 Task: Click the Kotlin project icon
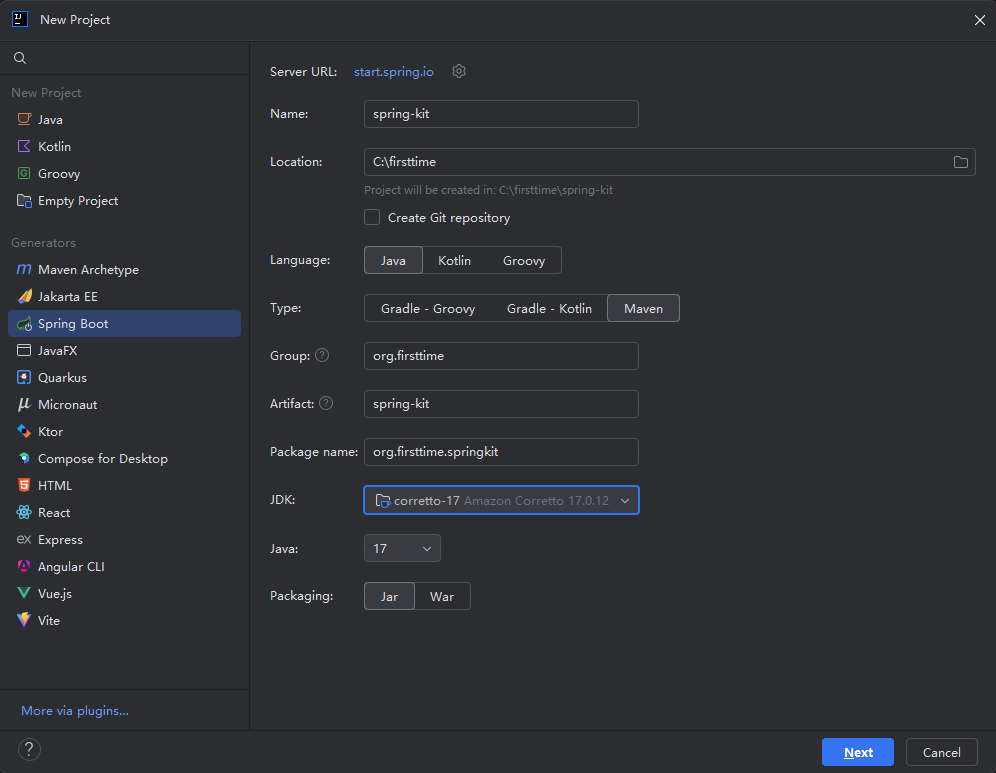tap(24, 147)
